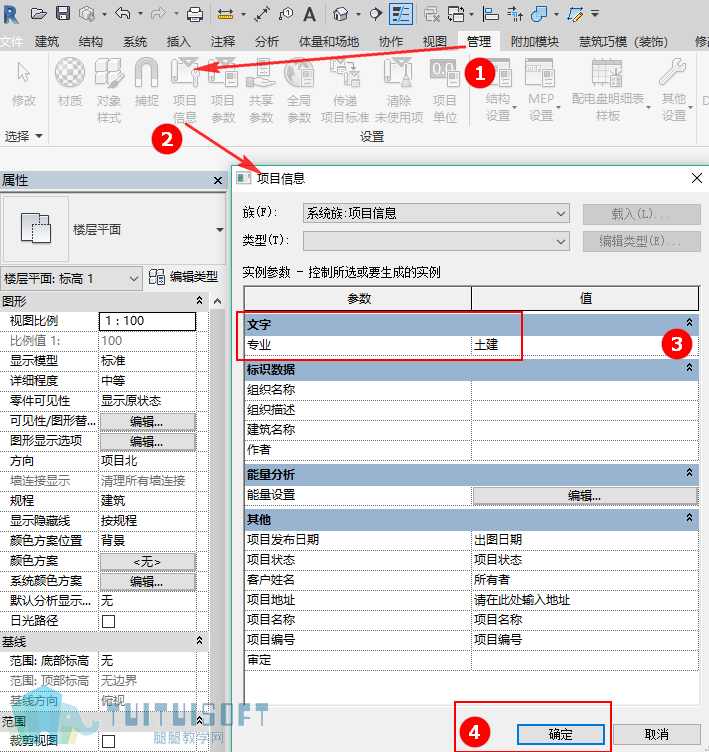Open Object Styles (对象样式) tool
Image resolution: width=709 pixels, height=752 pixels.
point(109,90)
